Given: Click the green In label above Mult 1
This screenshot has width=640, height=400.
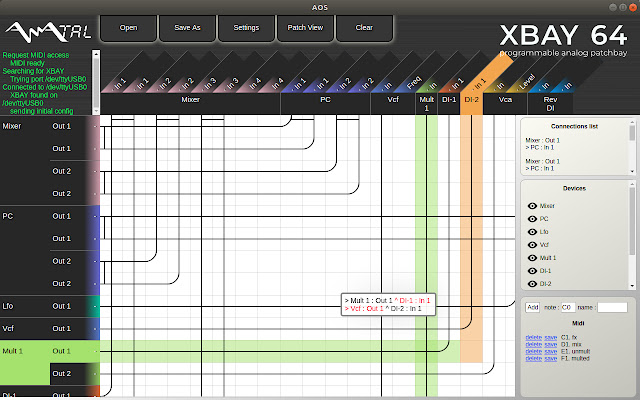Looking at the screenshot, I should pos(433,86).
